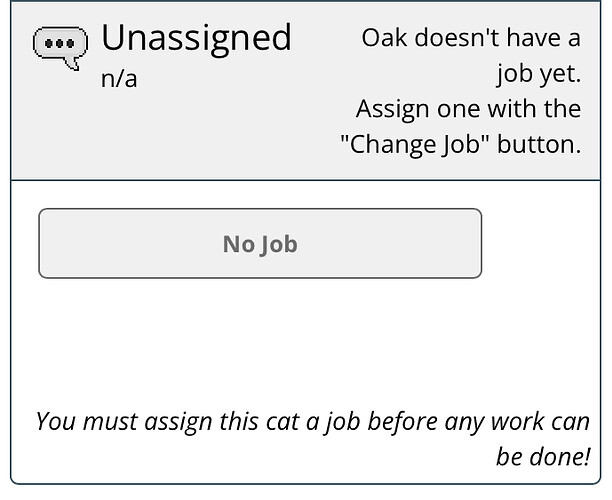Image resolution: width=612 pixels, height=500 pixels.
Task: Click the divider line beneath the gray header
Action: pos(306,180)
